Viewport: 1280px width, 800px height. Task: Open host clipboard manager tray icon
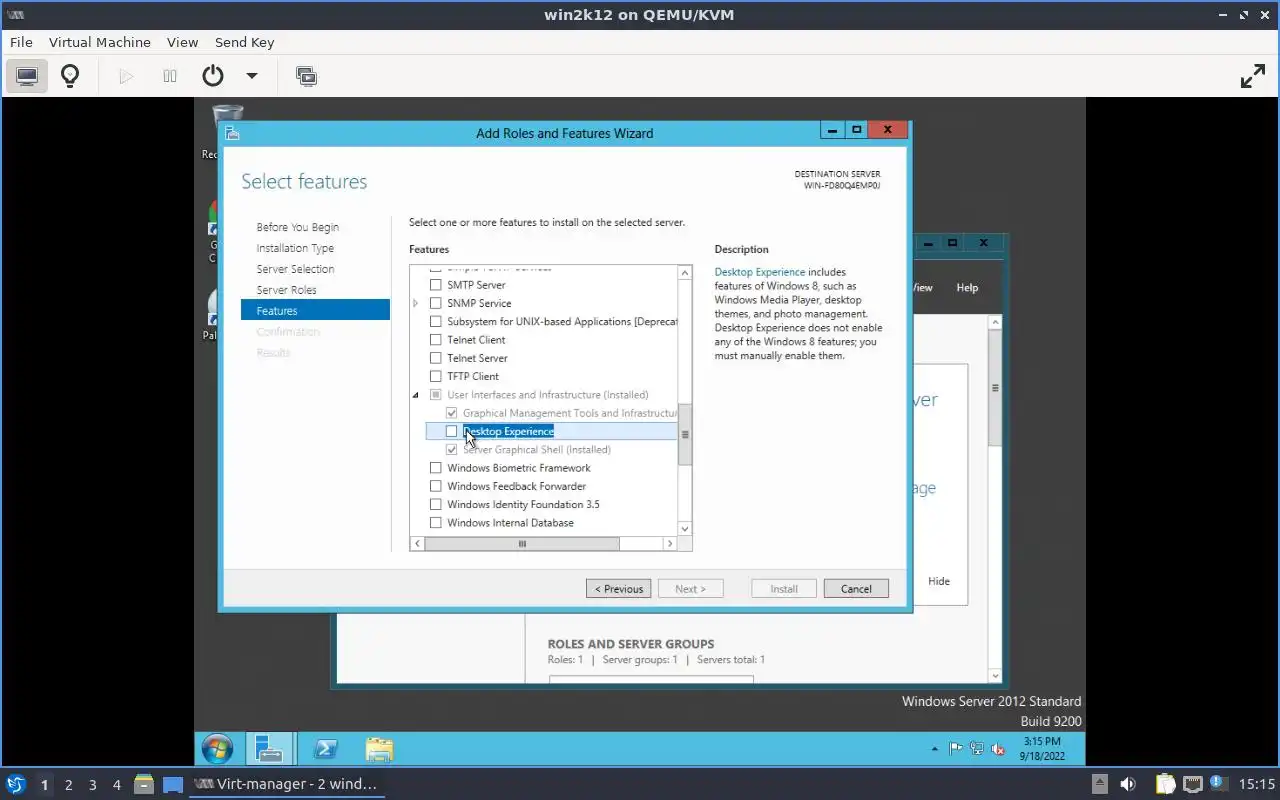[x=1165, y=784]
